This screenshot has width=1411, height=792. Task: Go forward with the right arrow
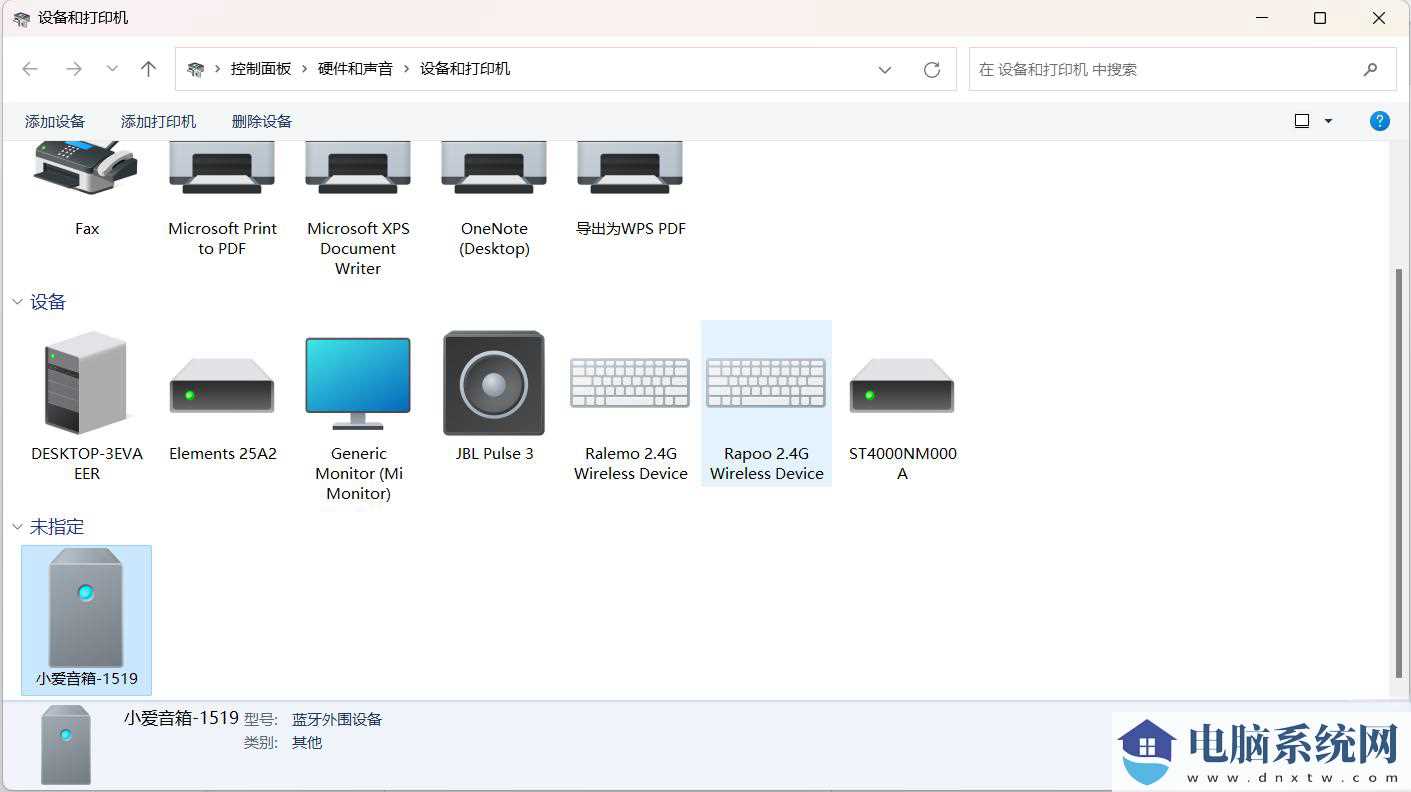[x=74, y=69]
